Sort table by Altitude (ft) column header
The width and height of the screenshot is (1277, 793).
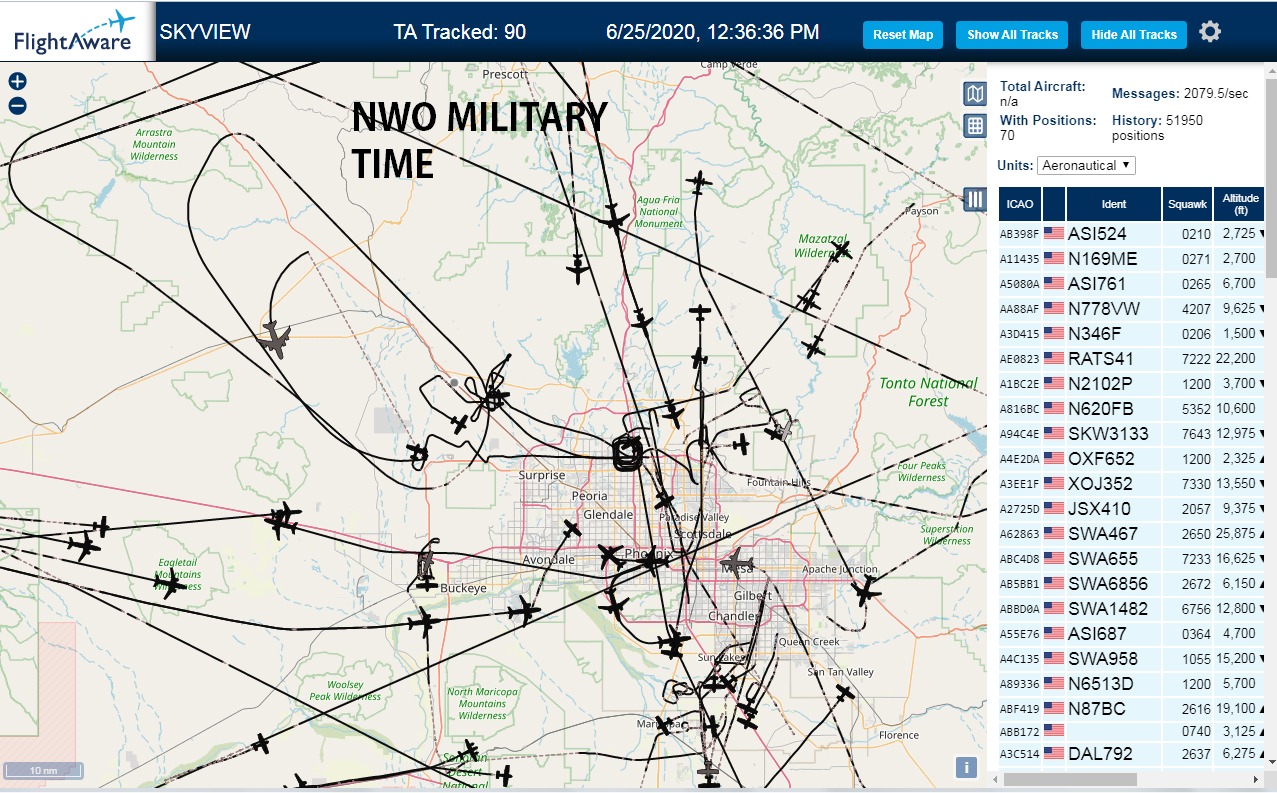1240,204
